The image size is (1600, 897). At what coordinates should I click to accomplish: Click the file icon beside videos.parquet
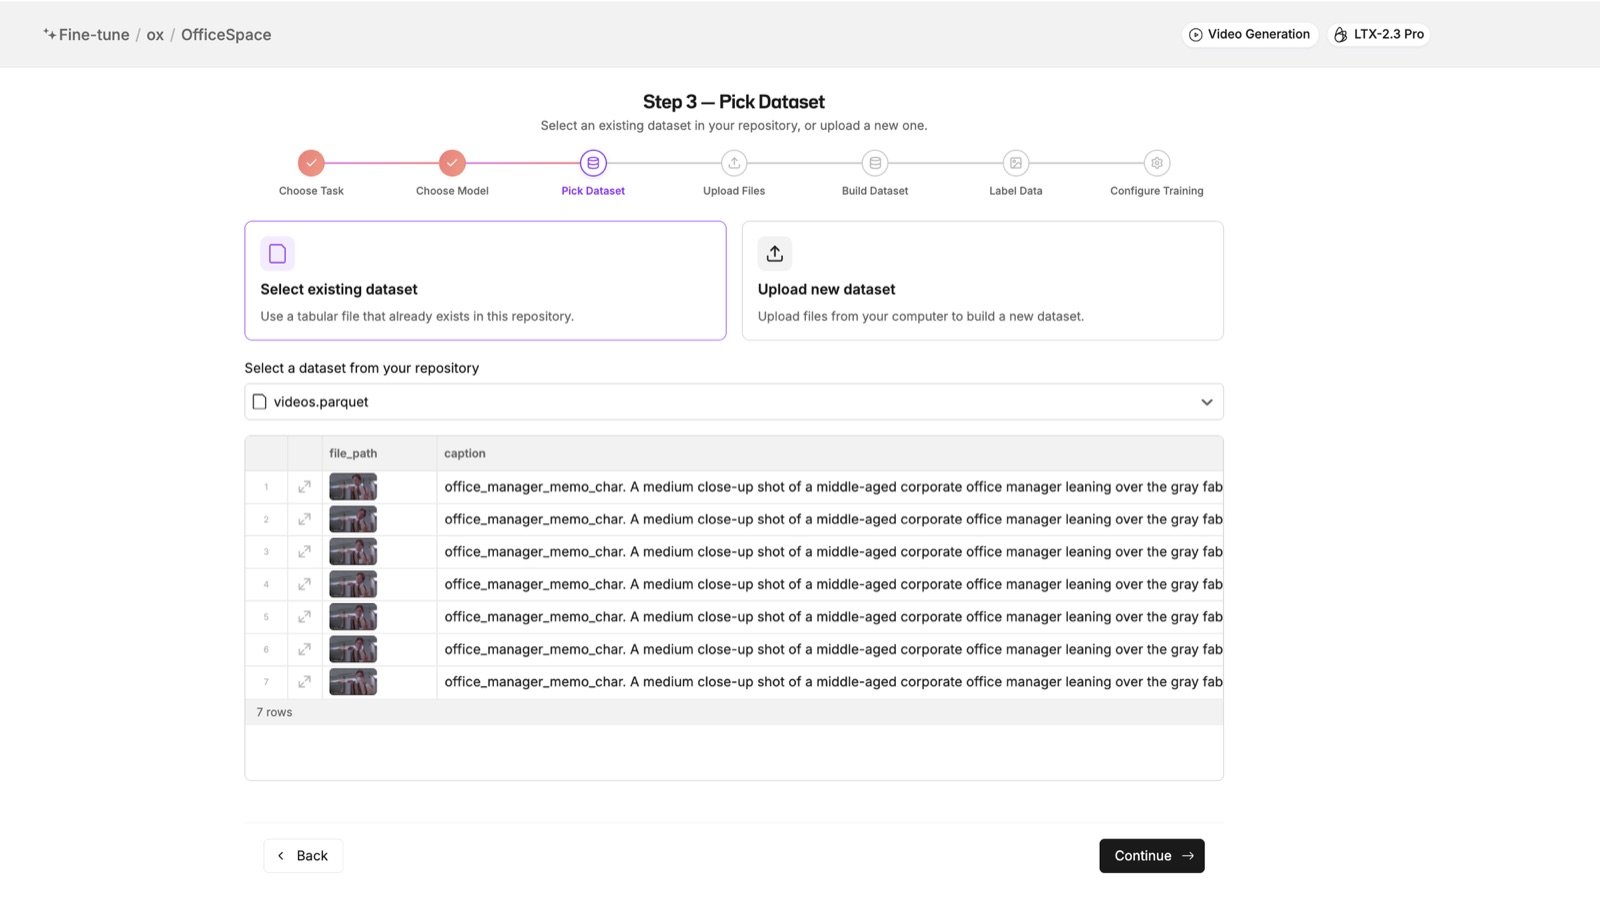pyautogui.click(x=260, y=402)
